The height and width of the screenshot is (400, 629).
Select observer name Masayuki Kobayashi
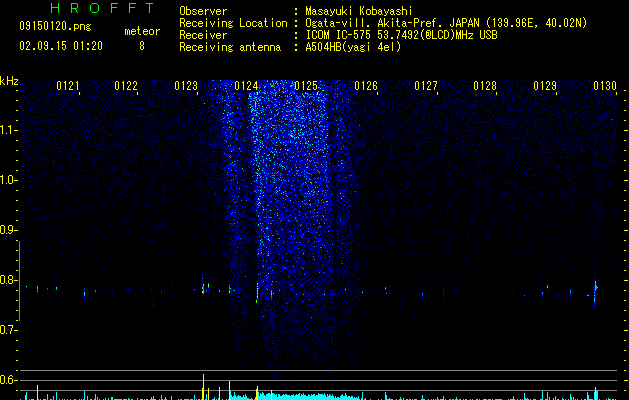click(359, 11)
